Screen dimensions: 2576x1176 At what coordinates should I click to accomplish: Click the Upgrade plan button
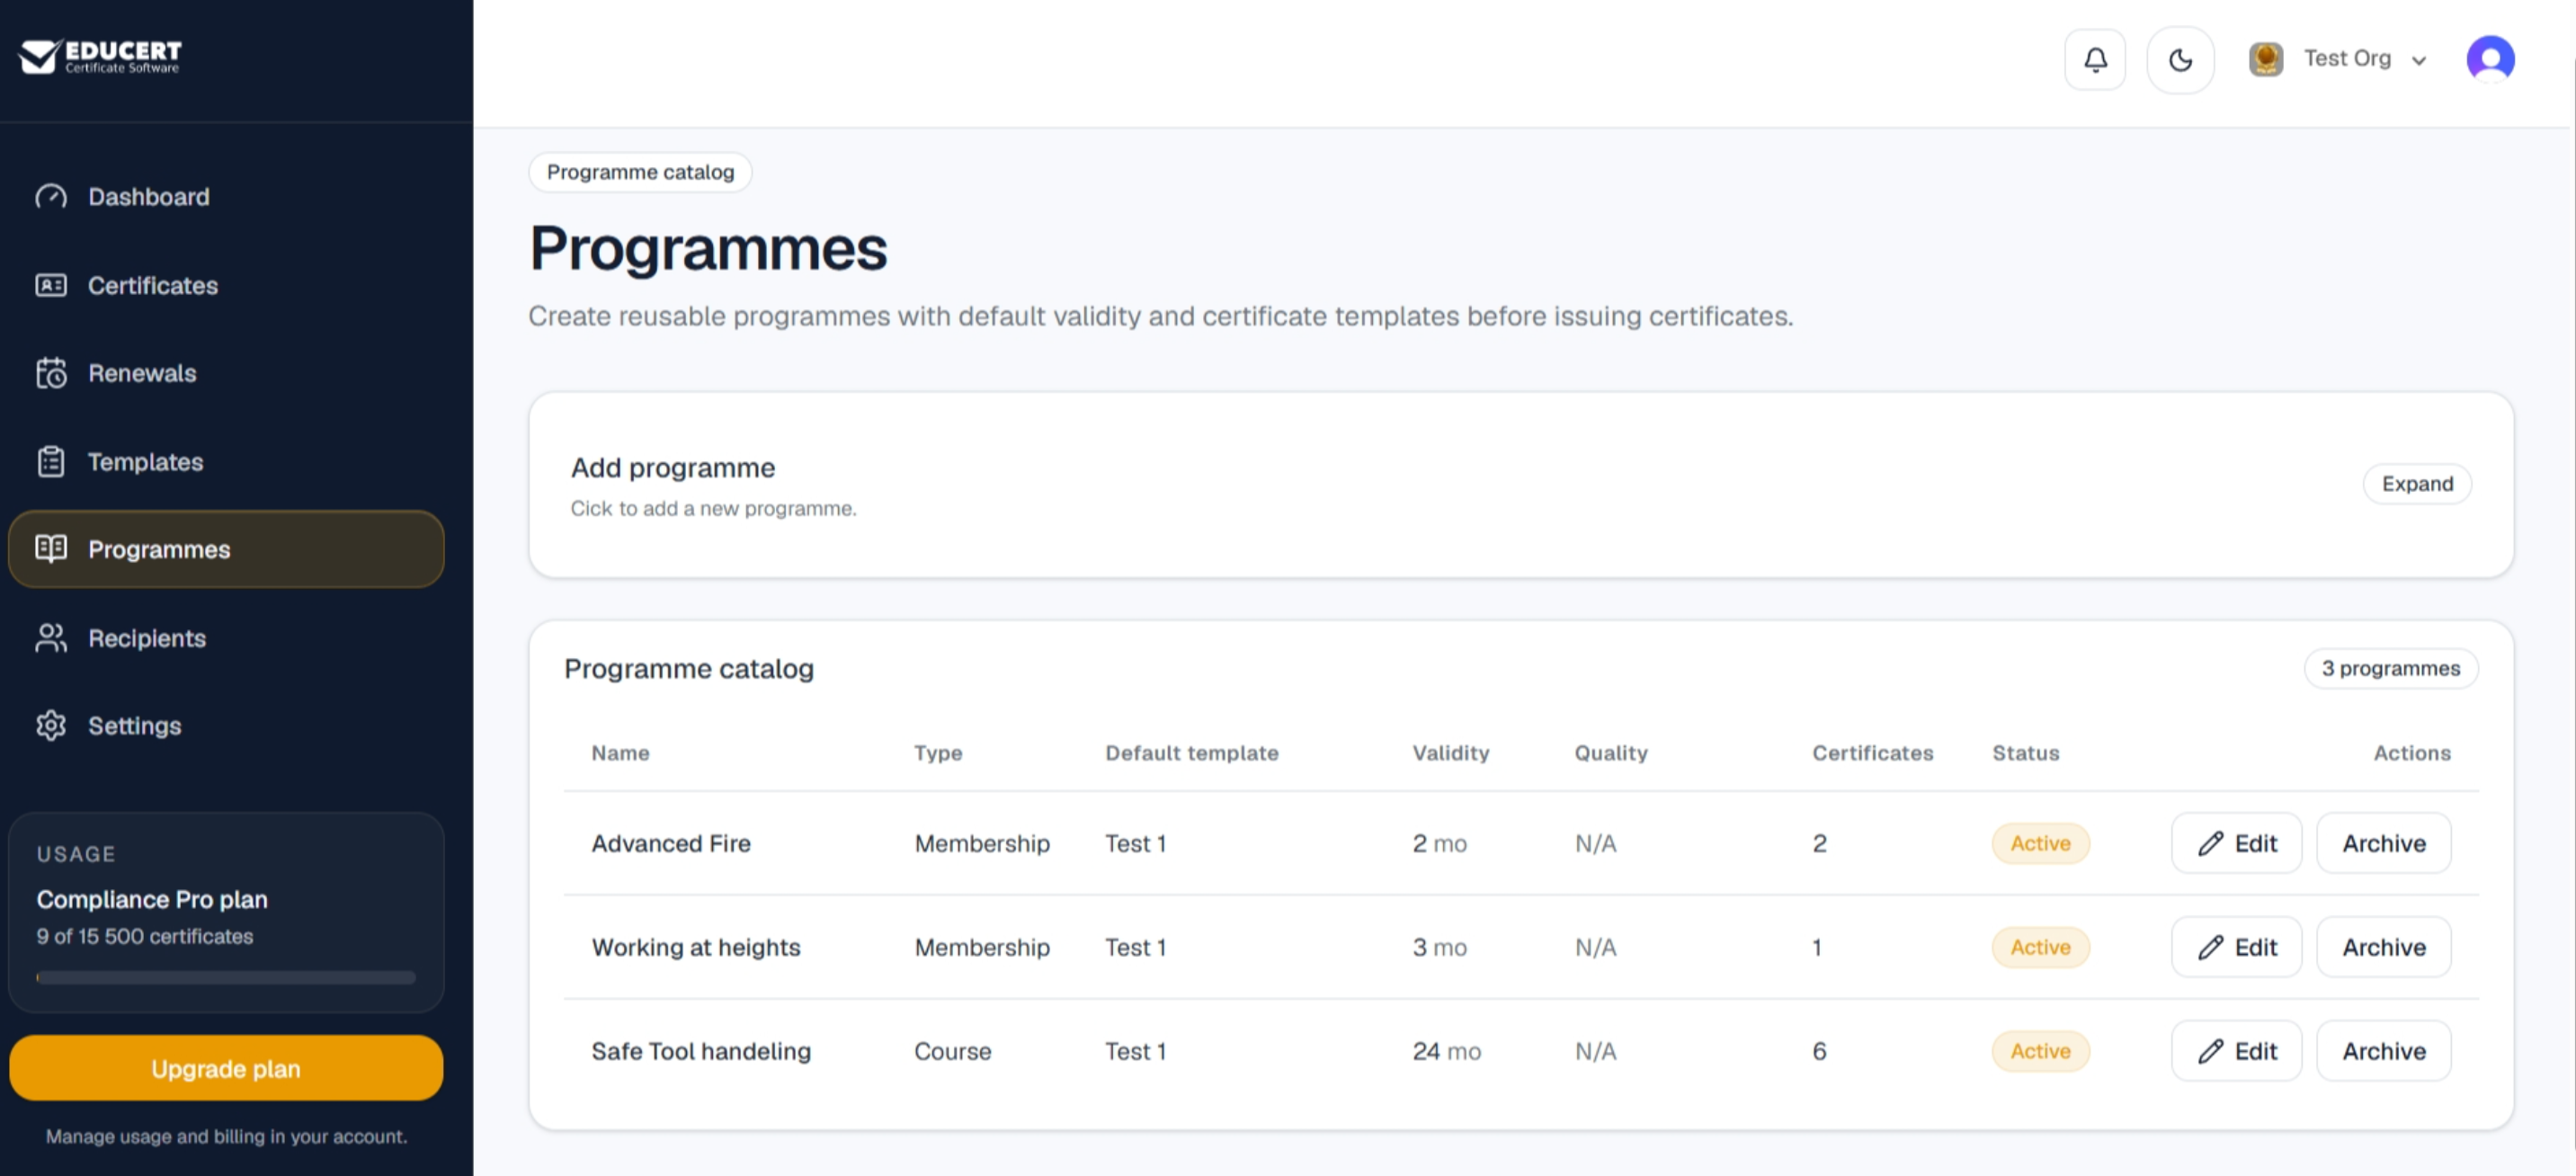click(x=226, y=1069)
